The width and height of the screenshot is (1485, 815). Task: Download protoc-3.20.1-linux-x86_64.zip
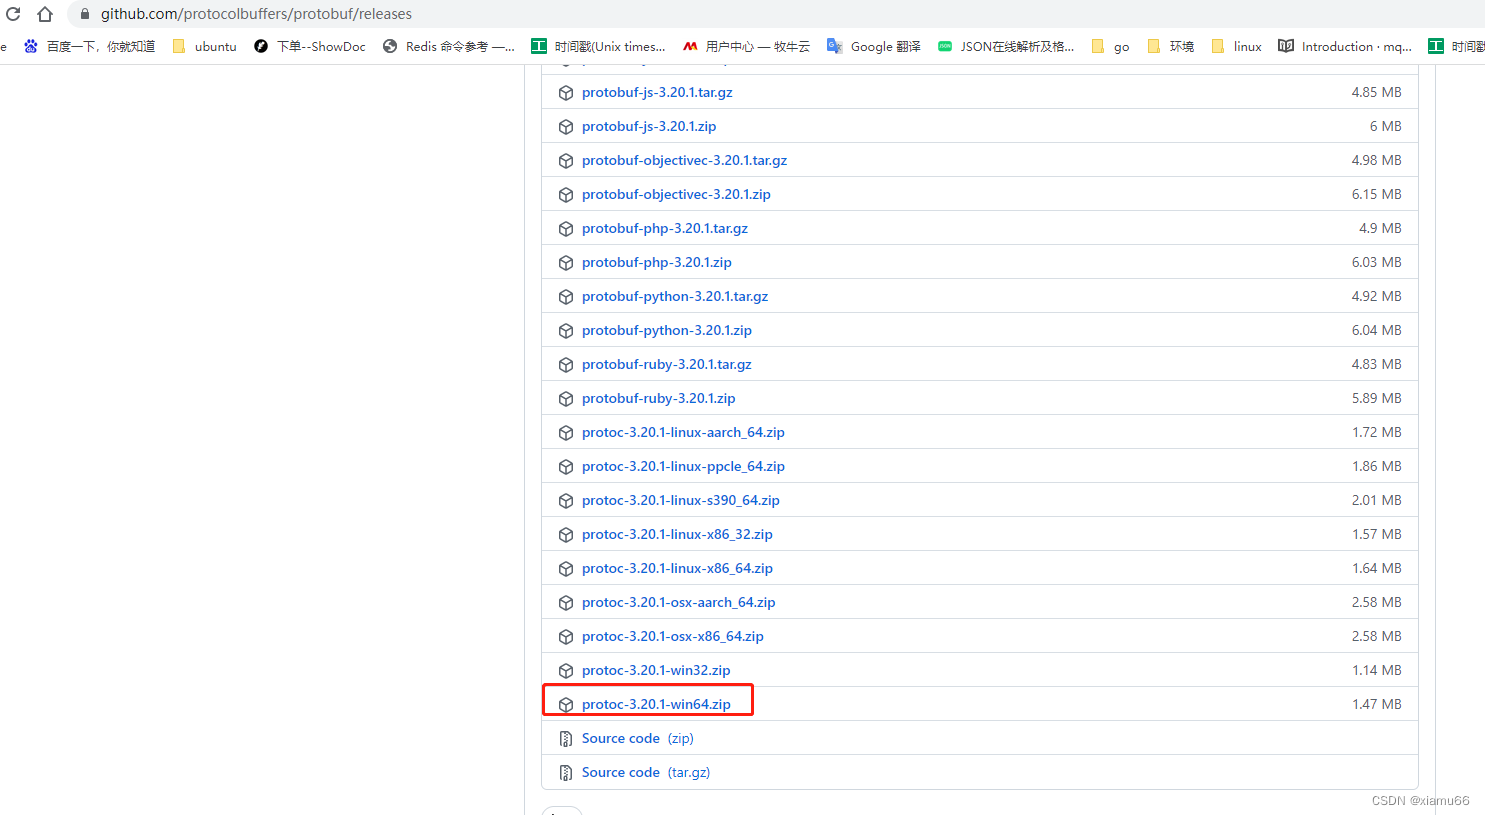tap(677, 568)
